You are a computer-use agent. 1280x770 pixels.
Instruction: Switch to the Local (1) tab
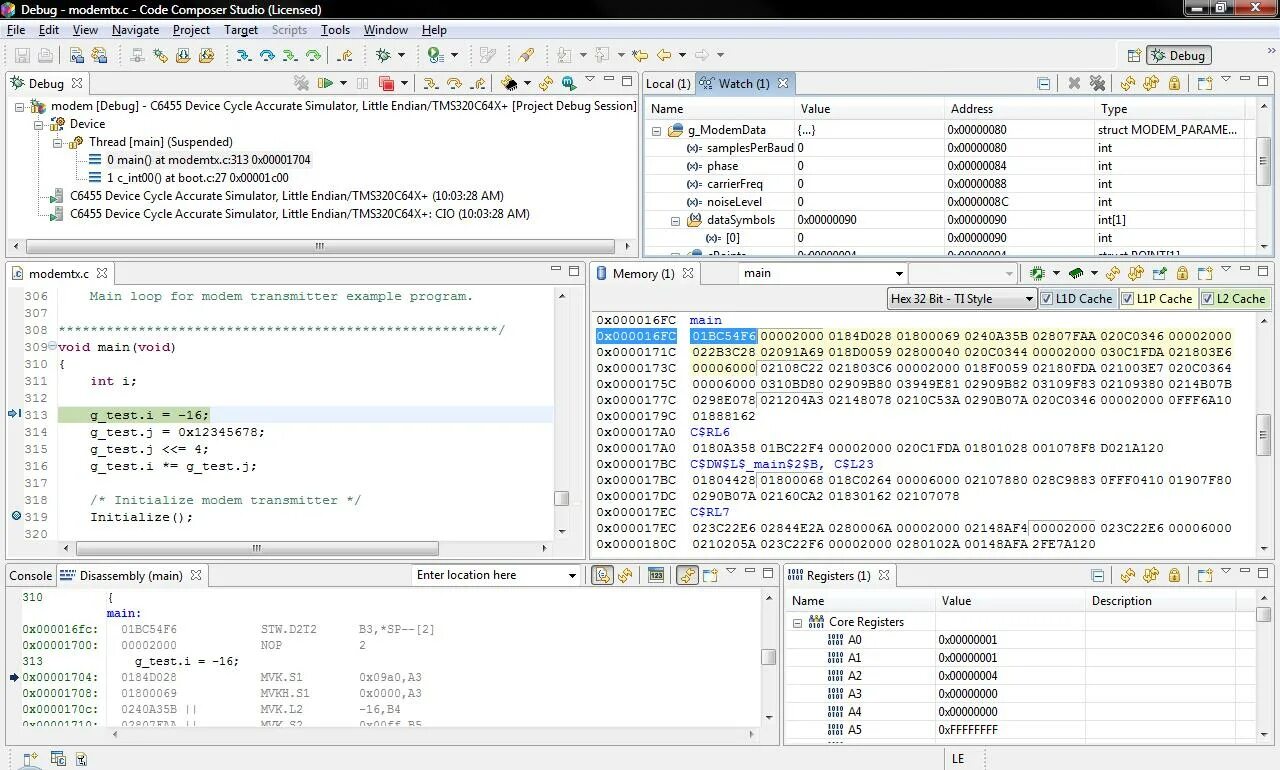667,84
